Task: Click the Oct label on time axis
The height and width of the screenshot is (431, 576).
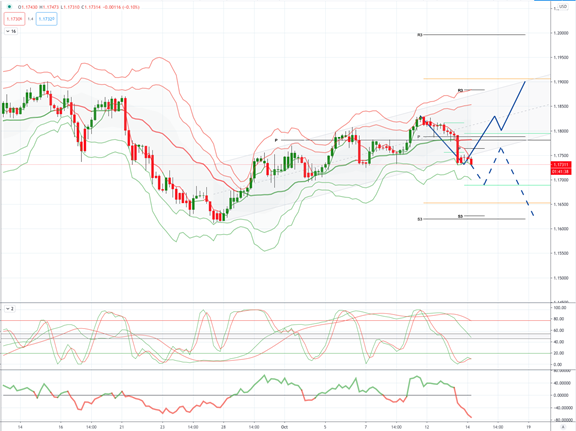Action: click(x=284, y=427)
